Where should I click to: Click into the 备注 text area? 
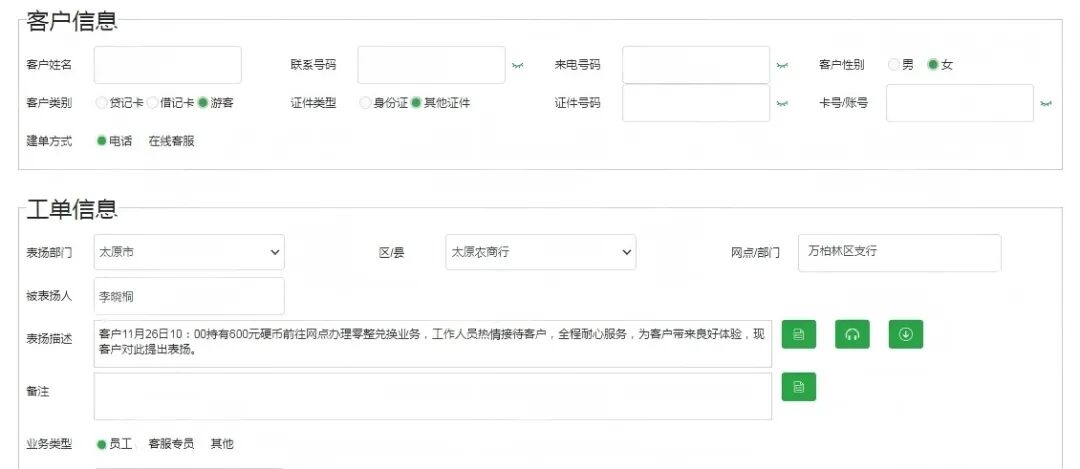(432, 396)
